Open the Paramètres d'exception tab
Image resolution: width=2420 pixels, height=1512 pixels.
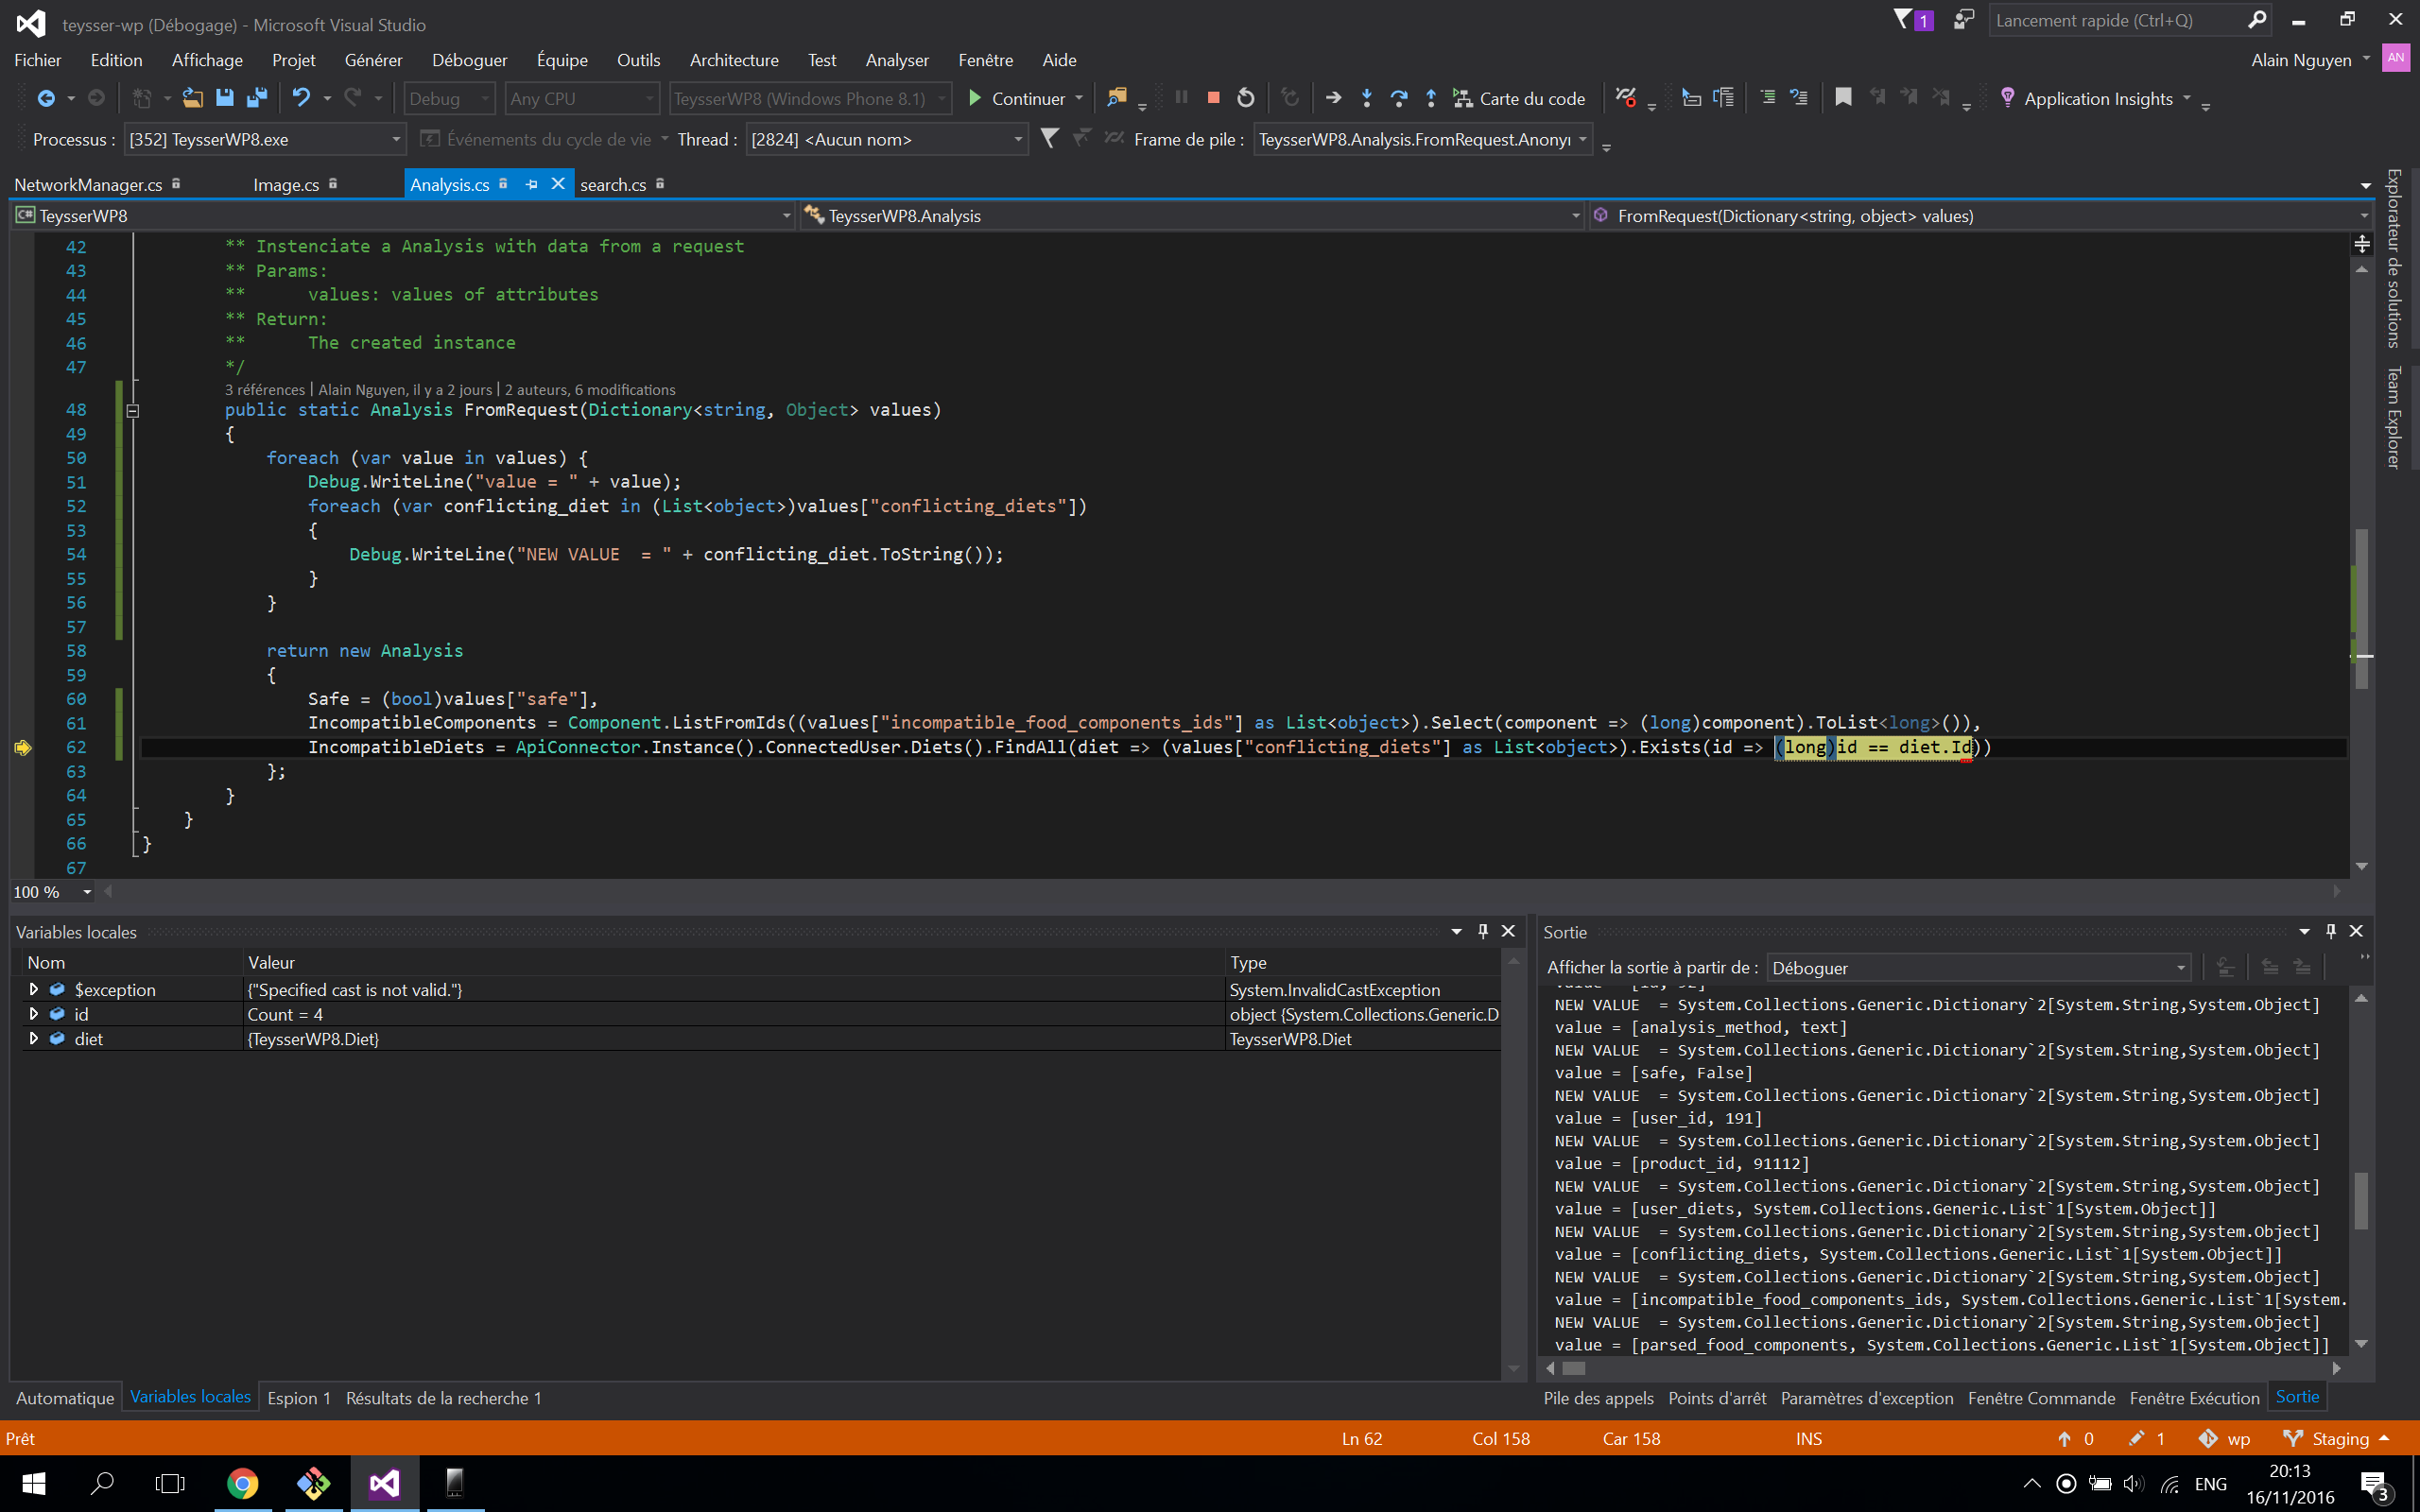tap(1867, 1398)
